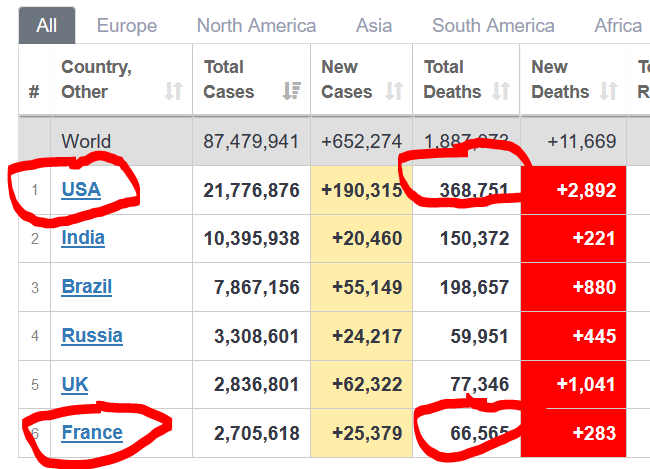The image size is (650, 469).
Task: Open the USA country link
Action: [81, 189]
